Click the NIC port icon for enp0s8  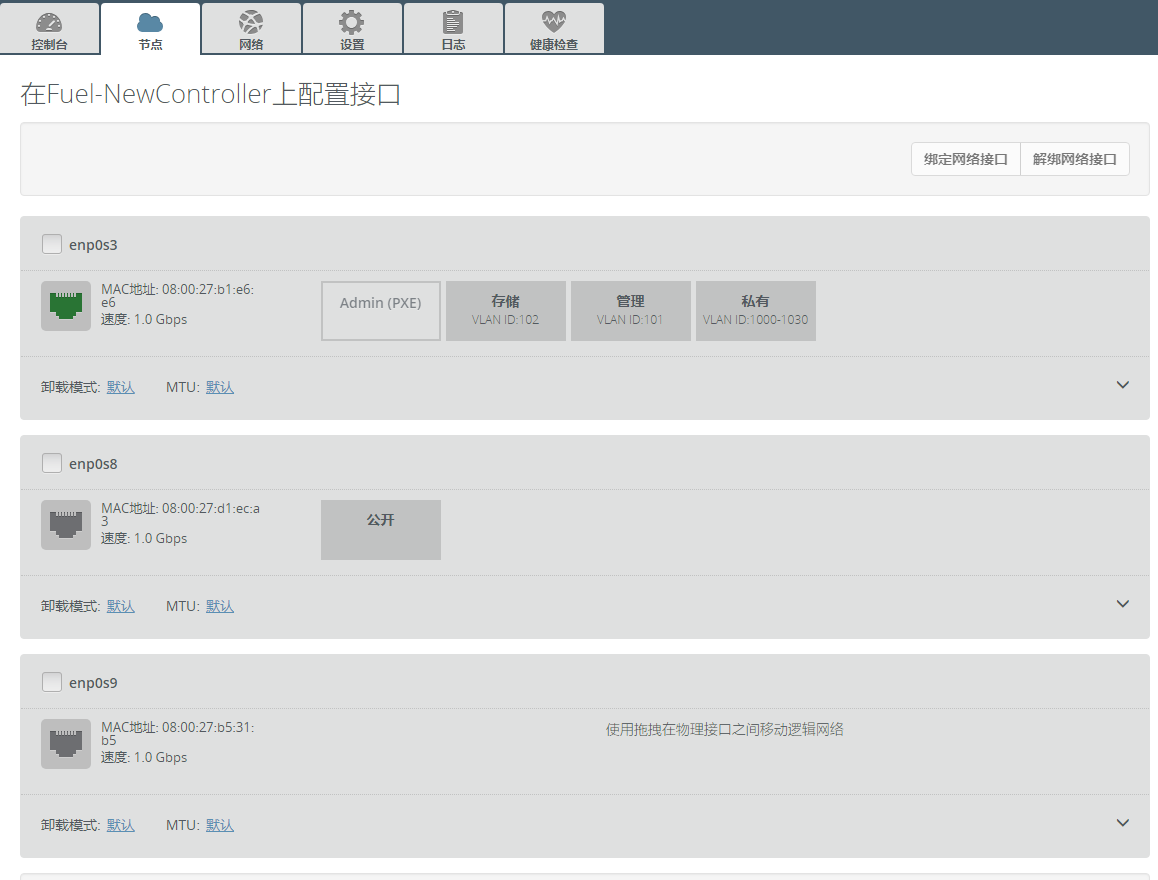[x=66, y=524]
